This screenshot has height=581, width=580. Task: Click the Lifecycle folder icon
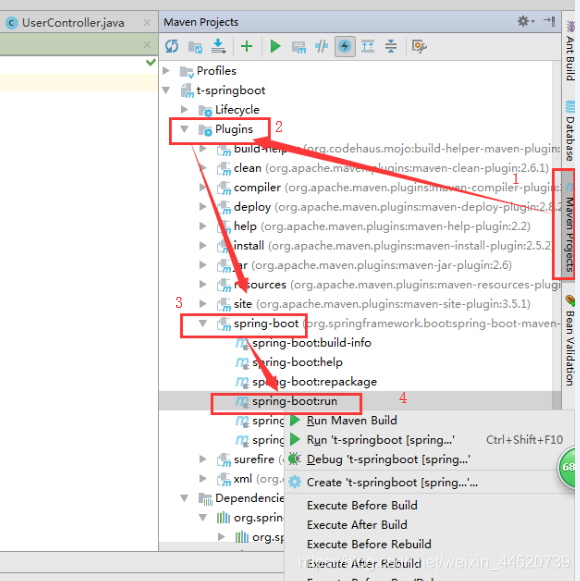(205, 110)
